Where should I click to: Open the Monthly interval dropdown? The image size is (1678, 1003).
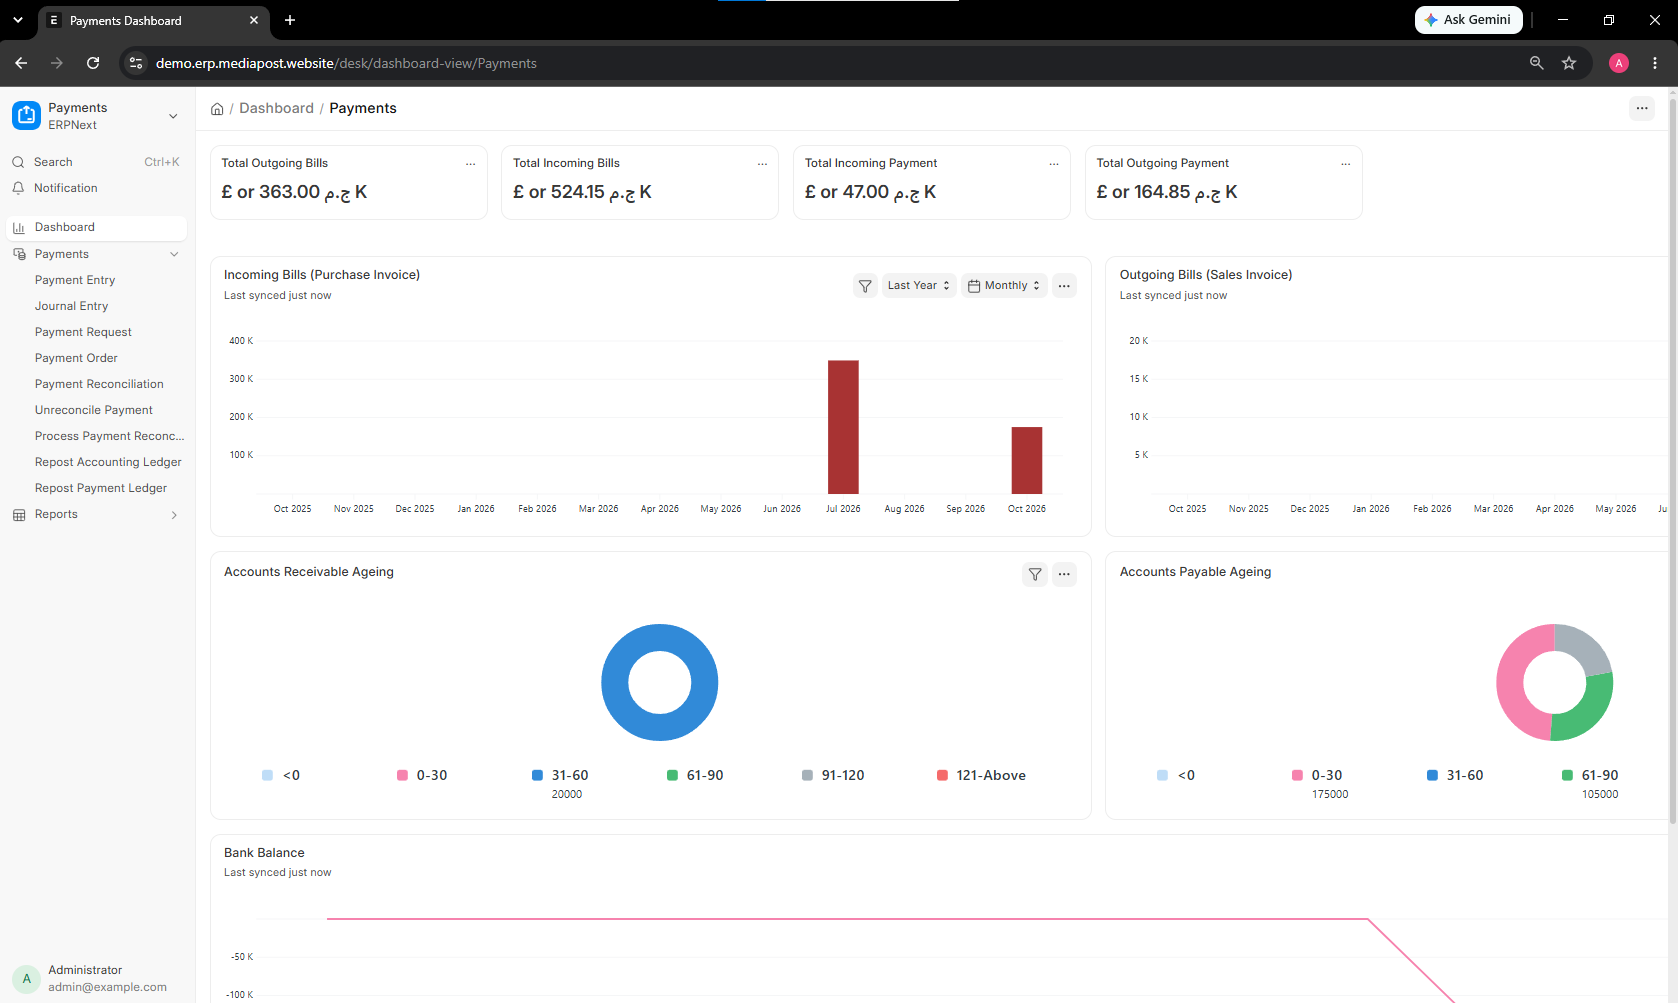(x=1004, y=286)
